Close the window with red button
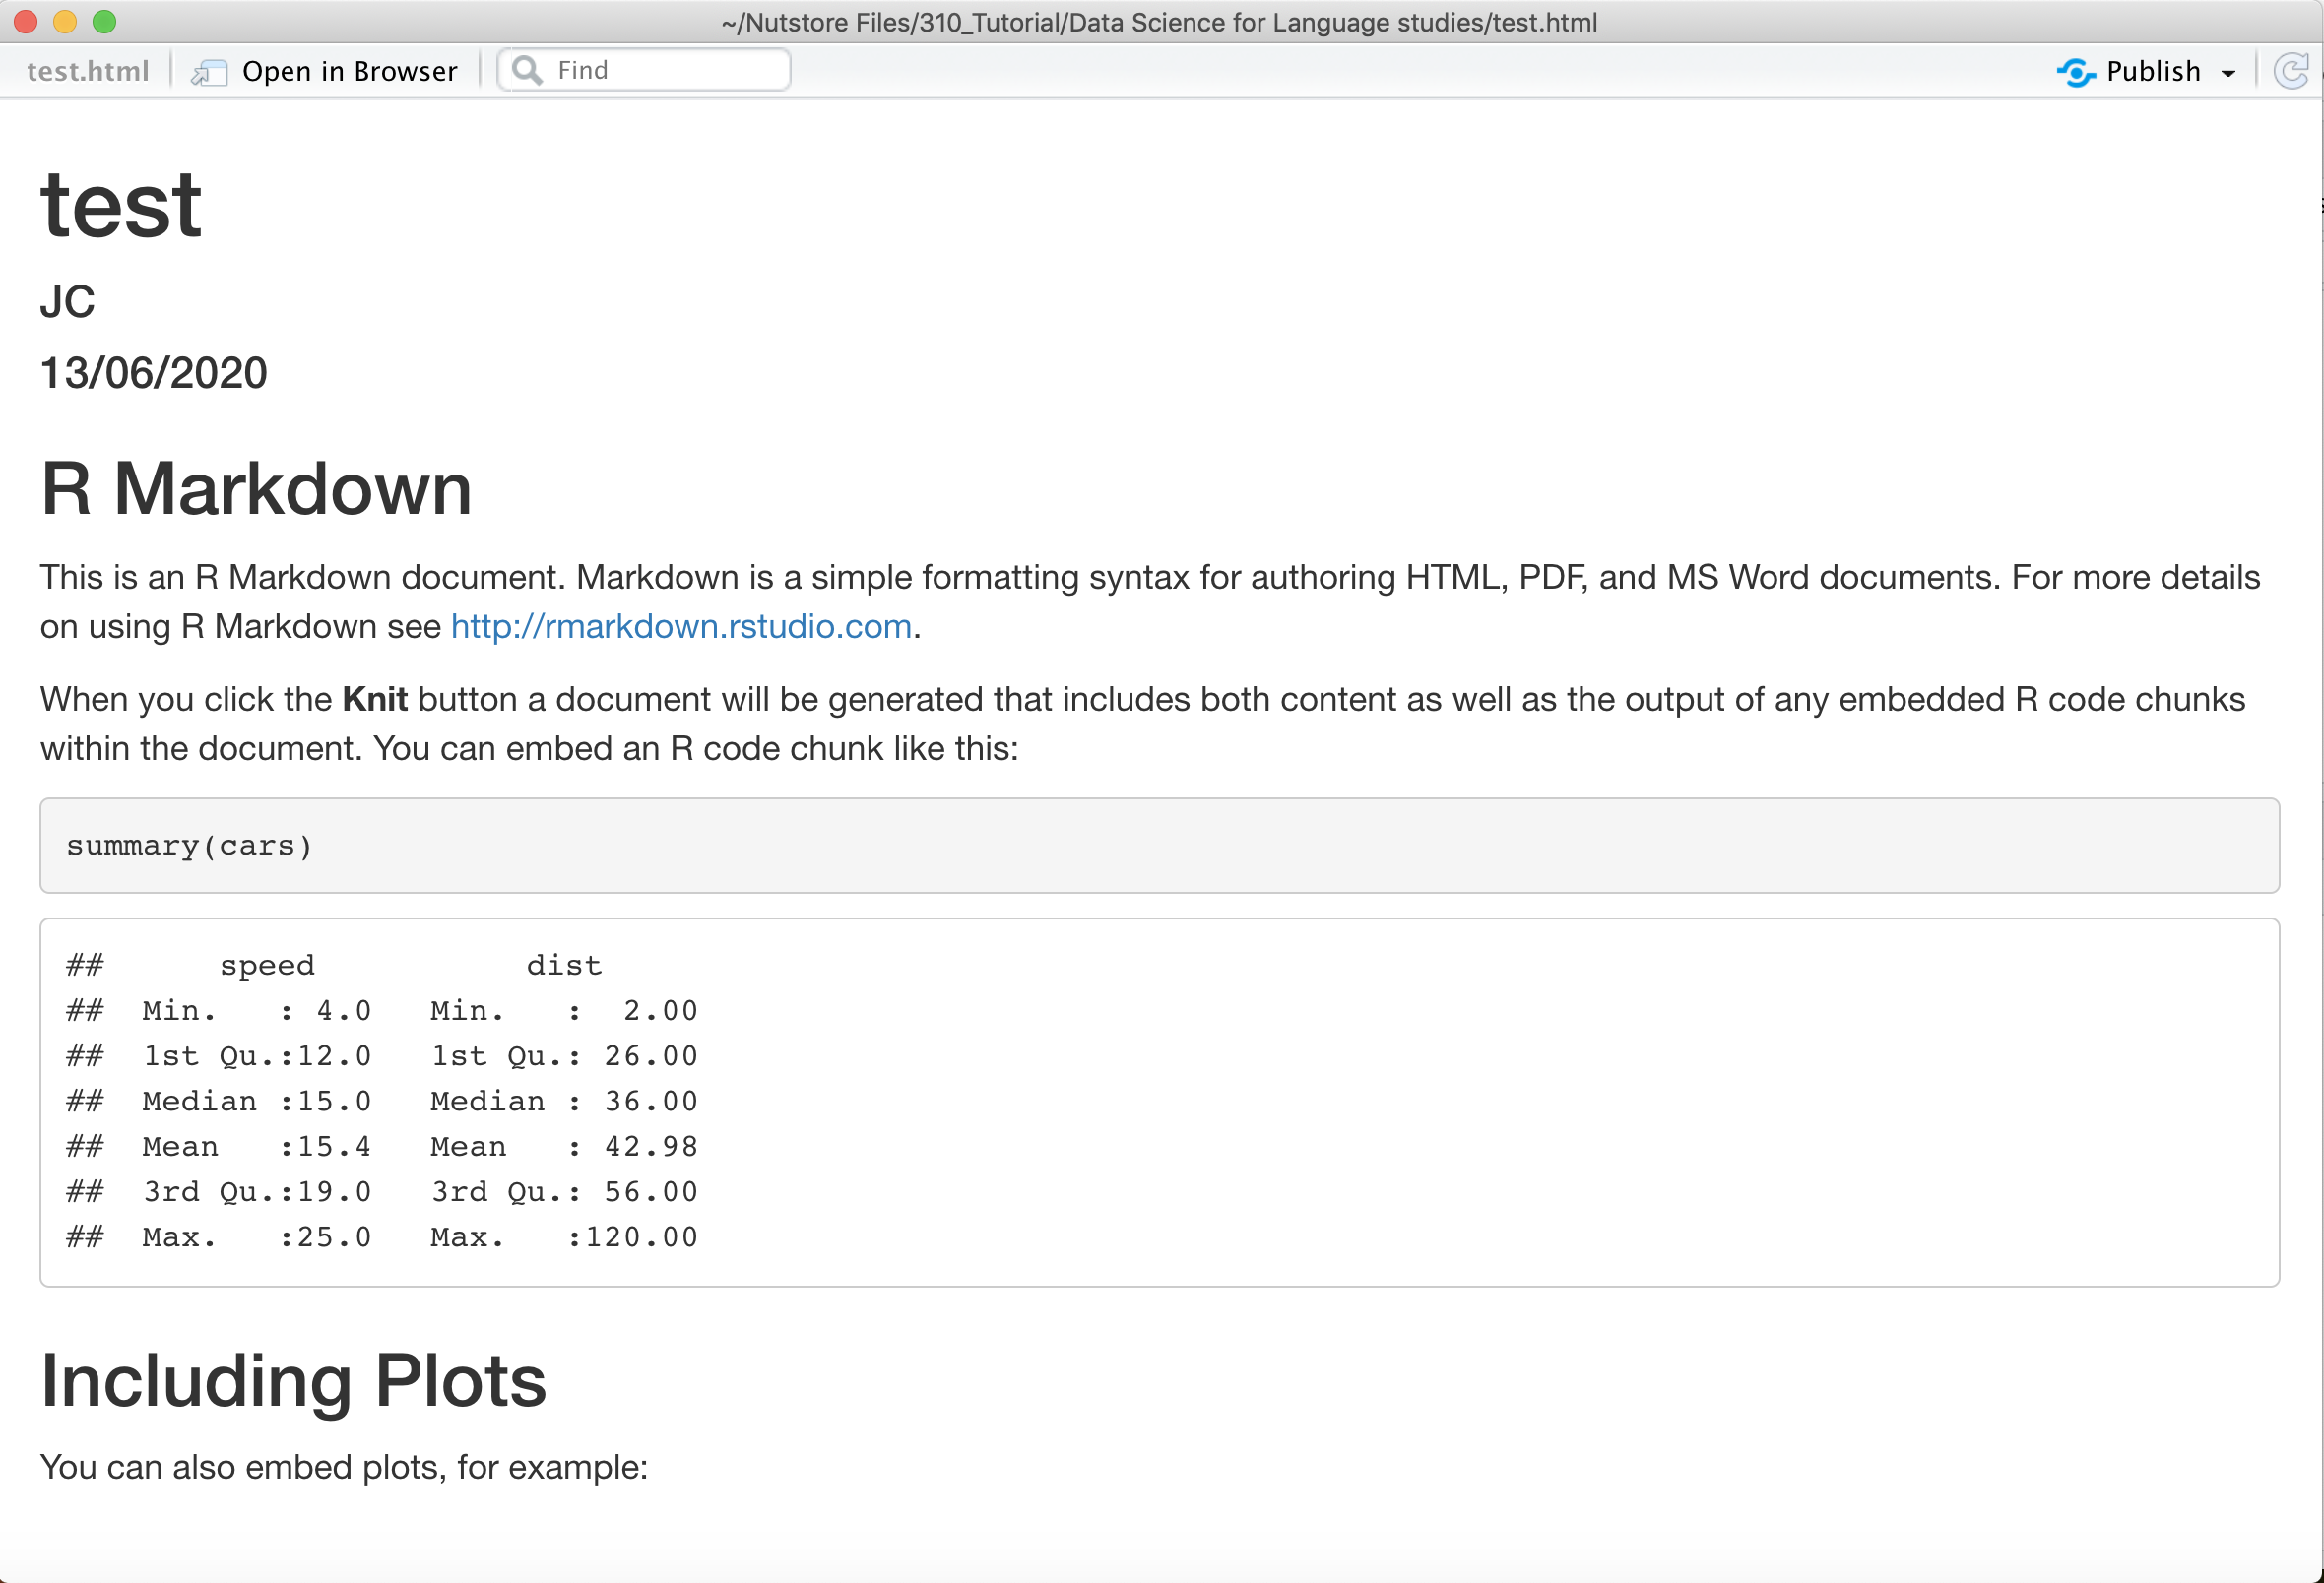Image resolution: width=2324 pixels, height=1583 pixels. (26, 21)
